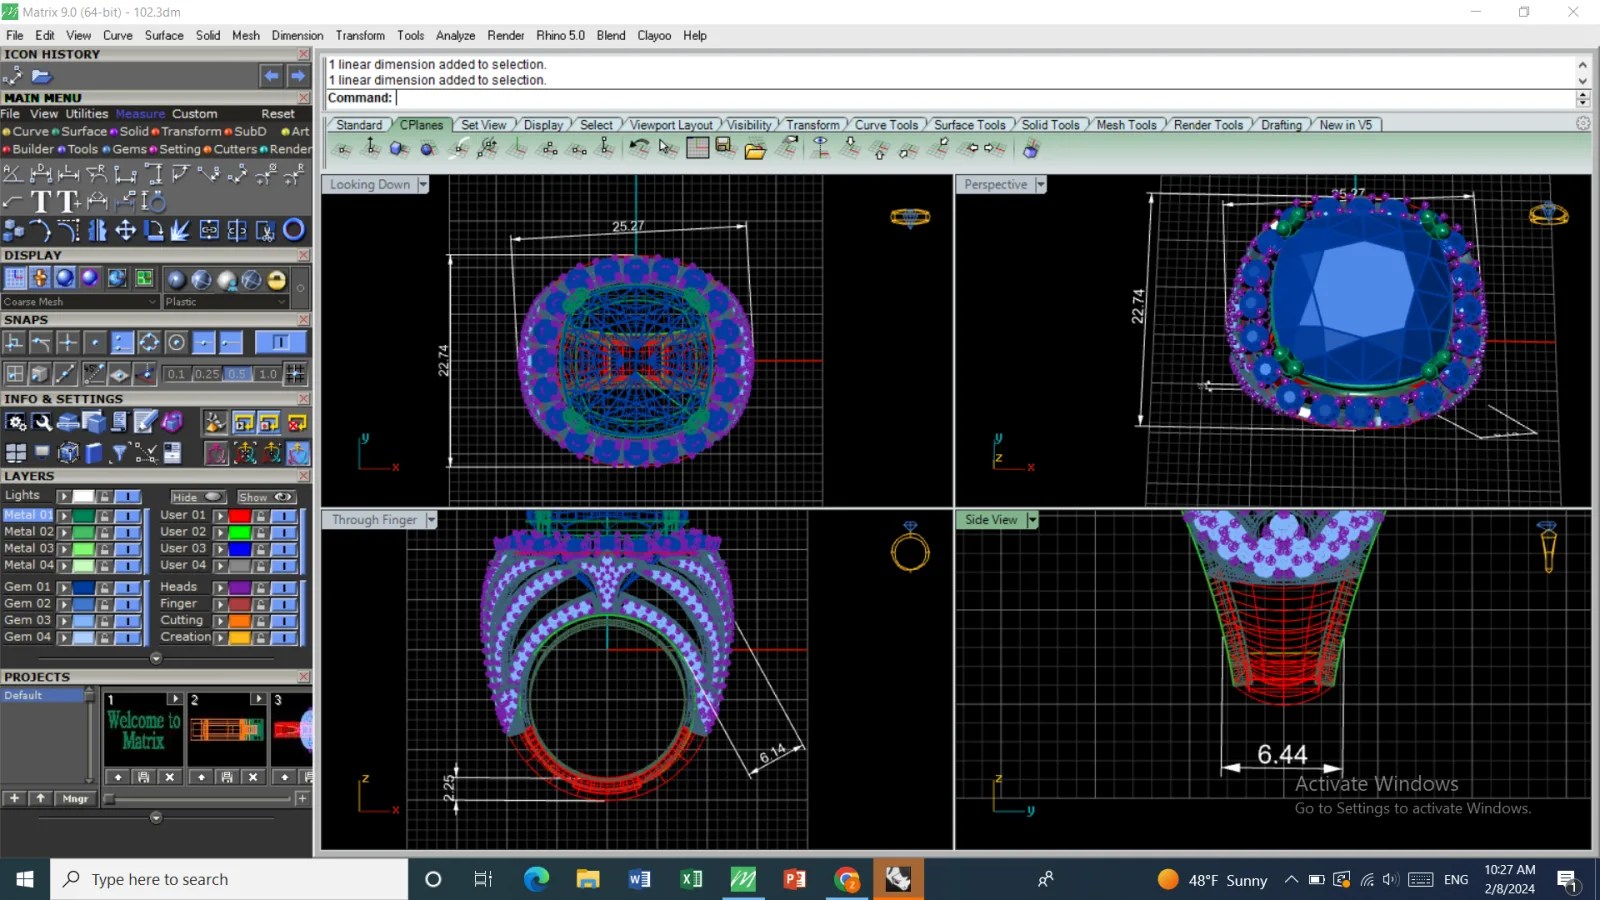The height and width of the screenshot is (900, 1600).
Task: Open the Coarse Mesh dropdown
Action: coord(80,302)
